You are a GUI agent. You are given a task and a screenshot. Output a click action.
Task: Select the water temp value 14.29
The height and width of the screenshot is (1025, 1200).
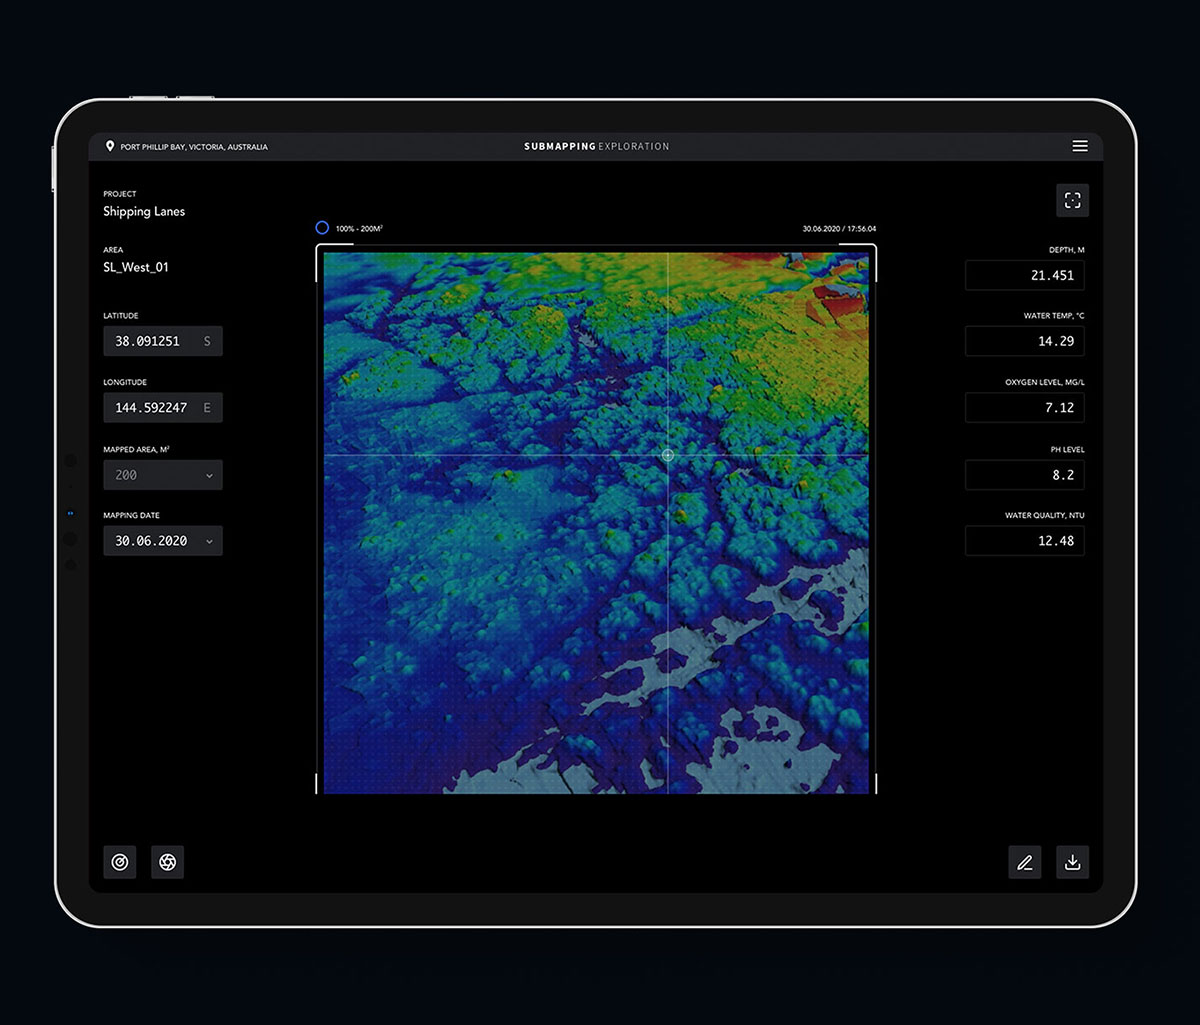(x=1025, y=341)
